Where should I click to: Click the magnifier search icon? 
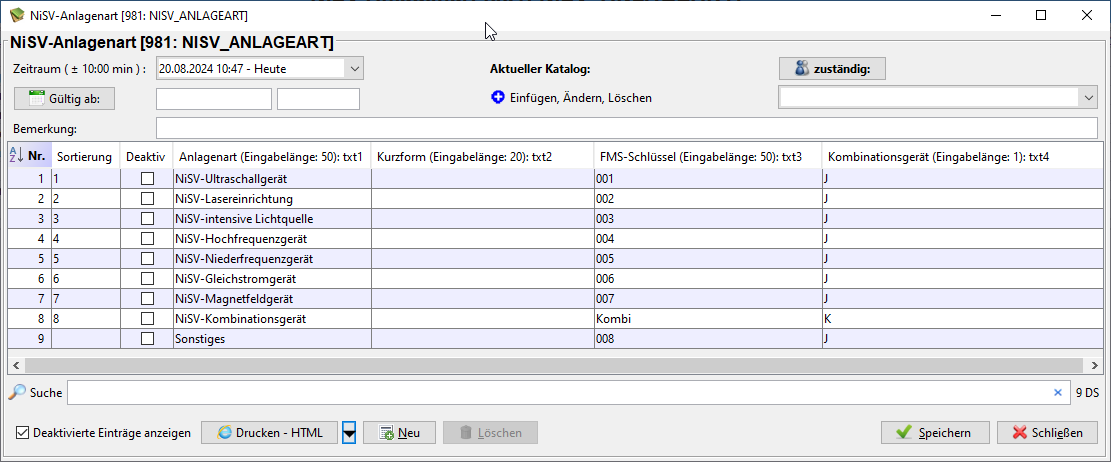17,393
